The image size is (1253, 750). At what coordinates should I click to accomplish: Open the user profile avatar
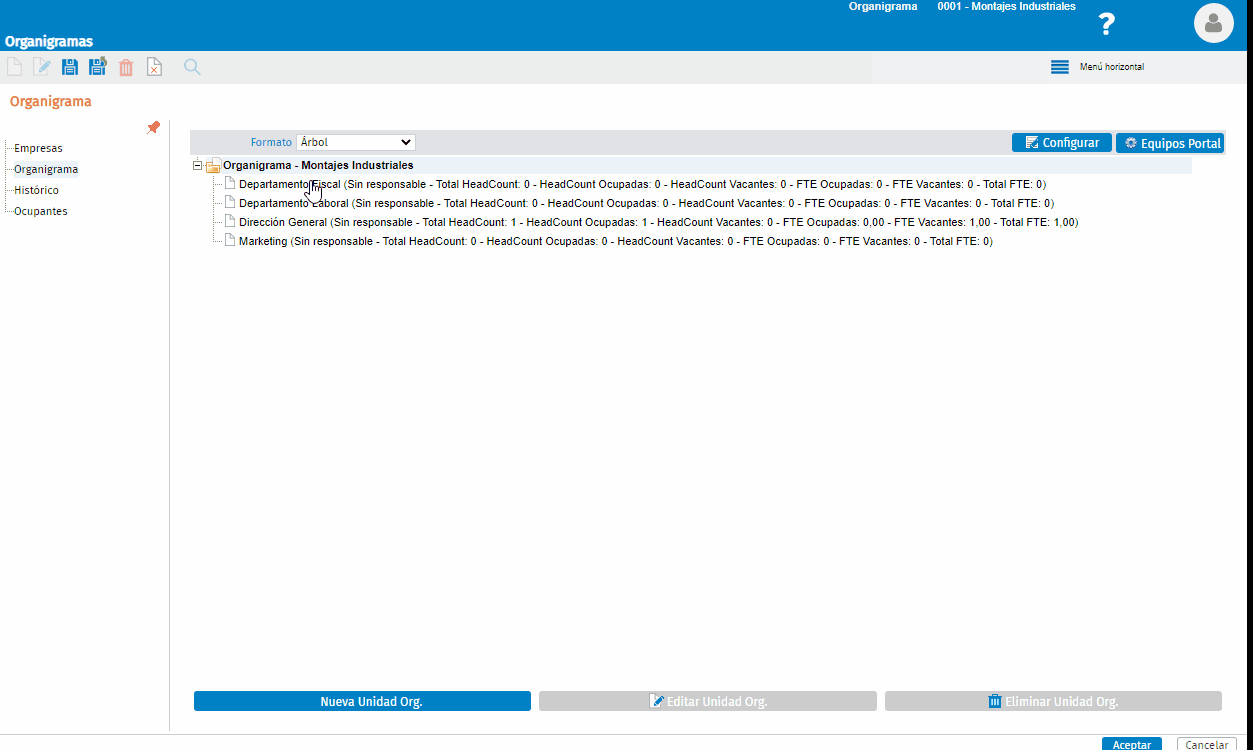click(x=1214, y=23)
